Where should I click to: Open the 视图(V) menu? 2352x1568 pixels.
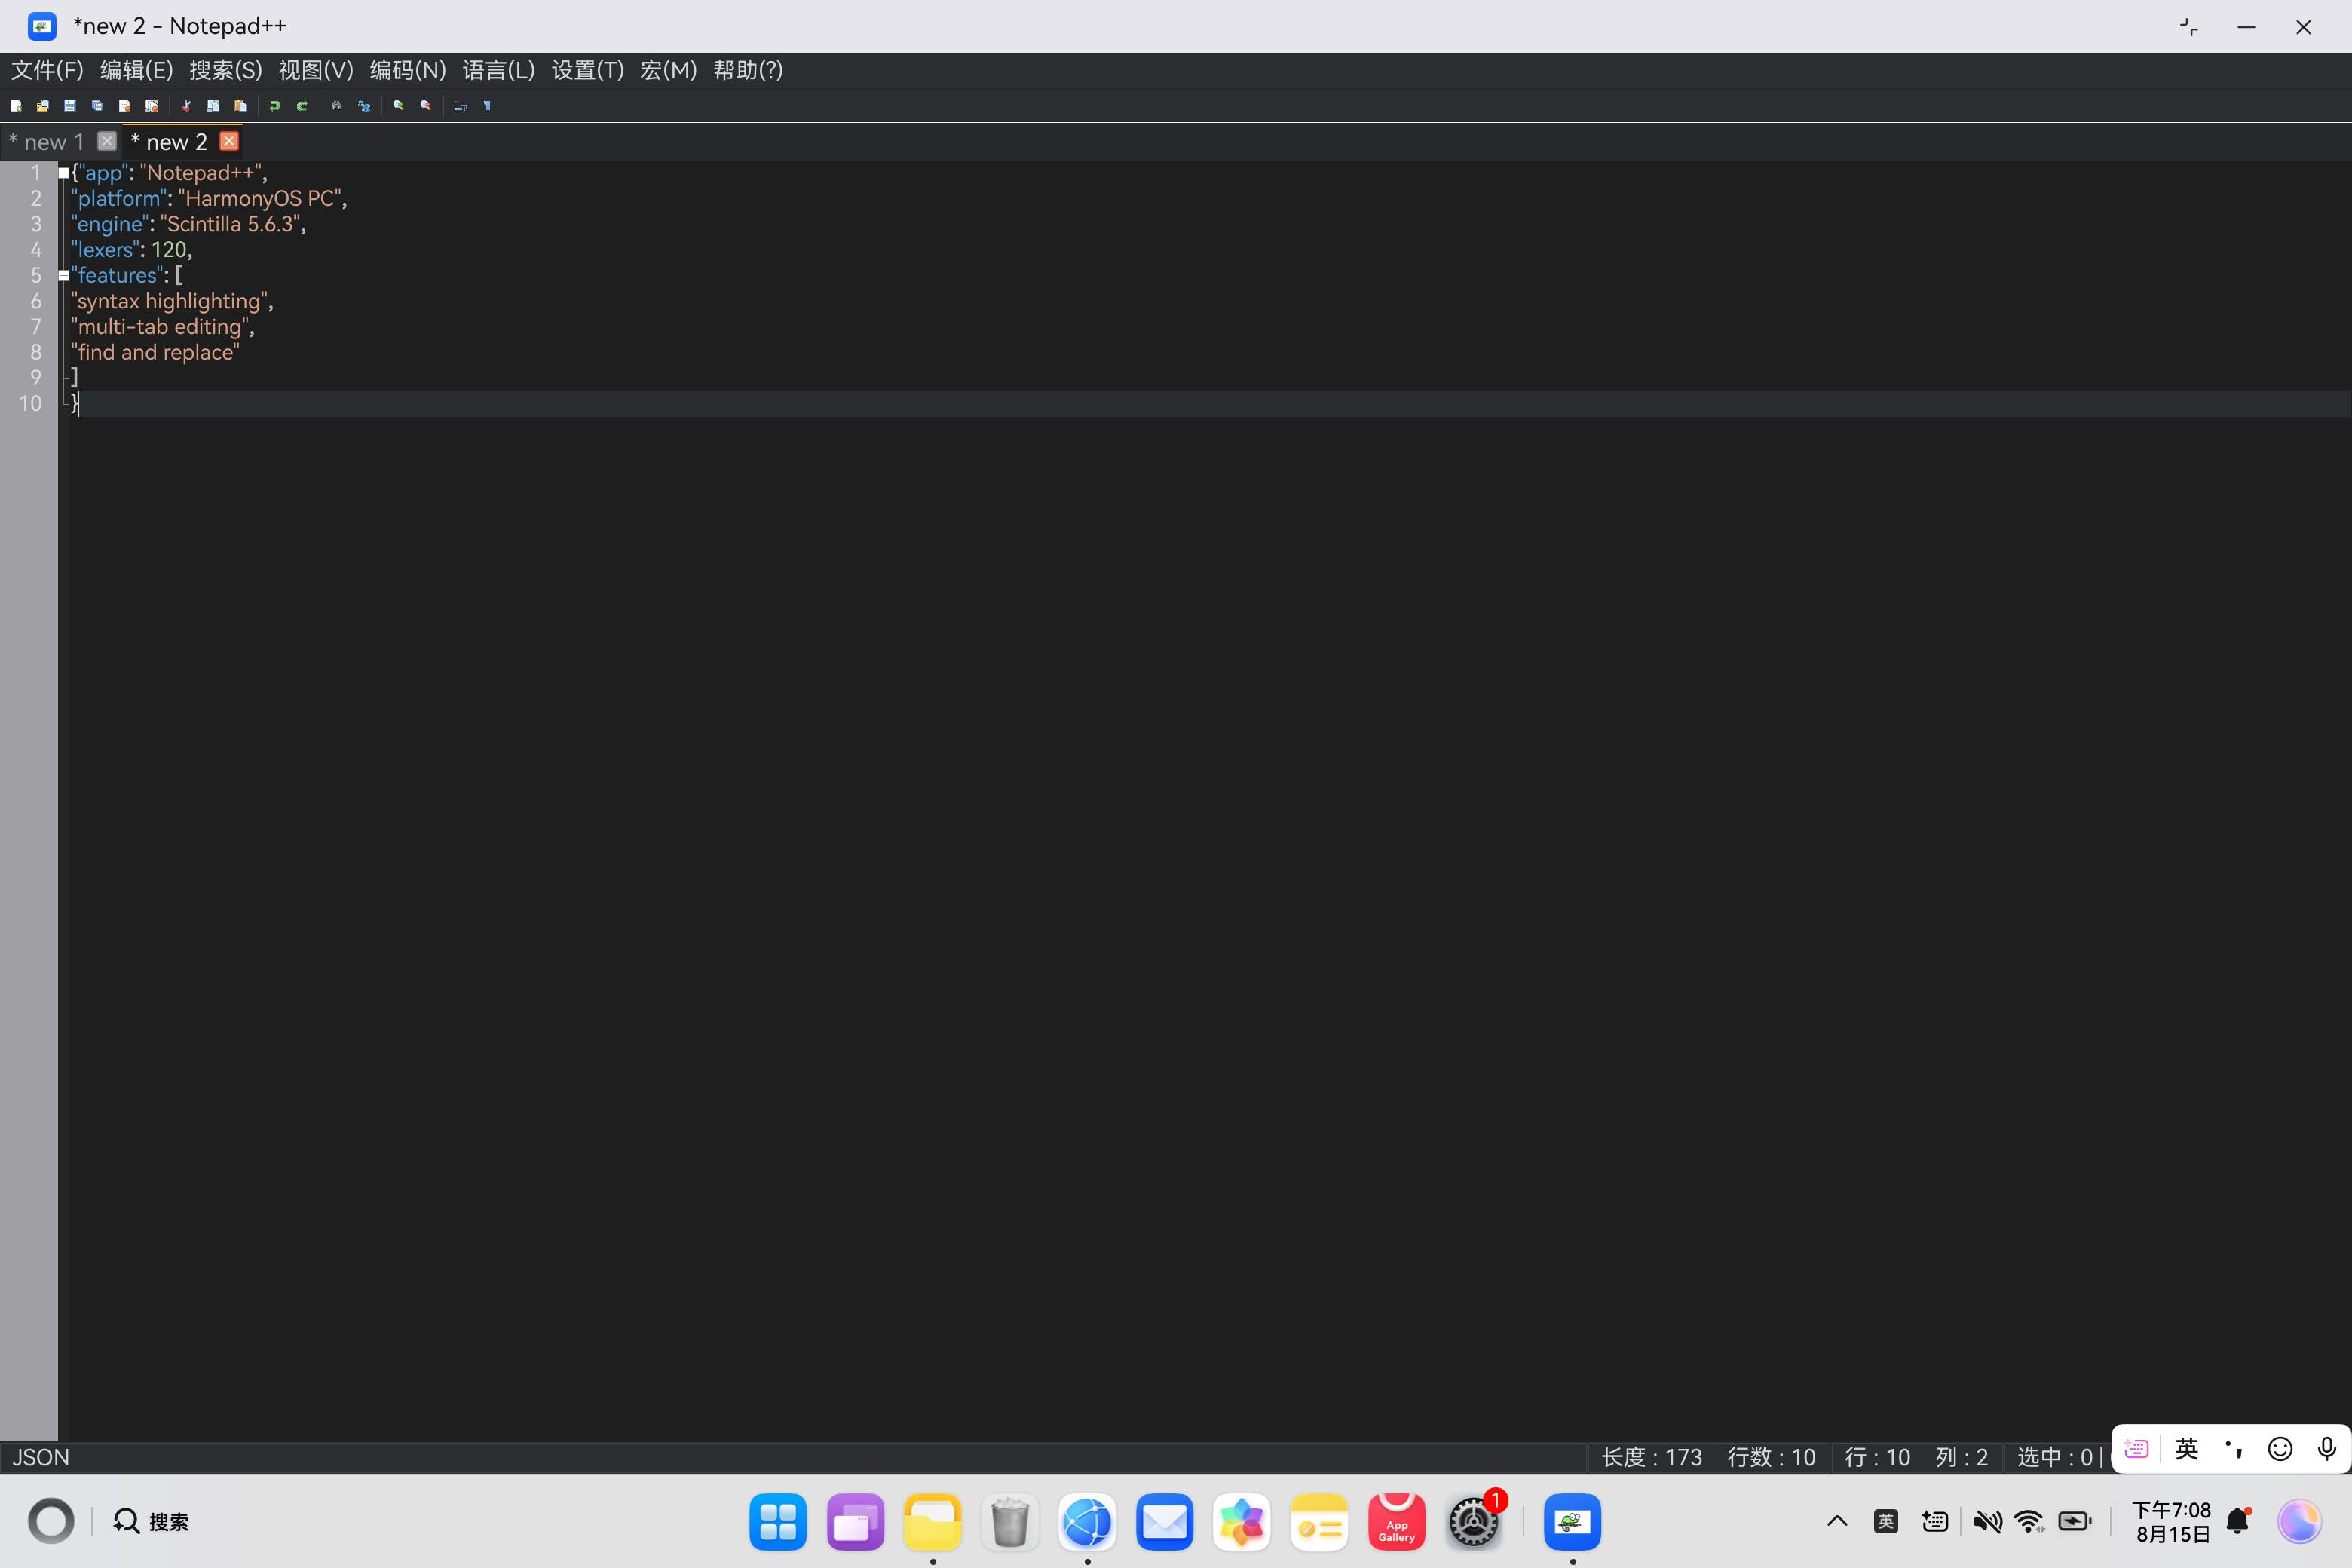coord(316,70)
